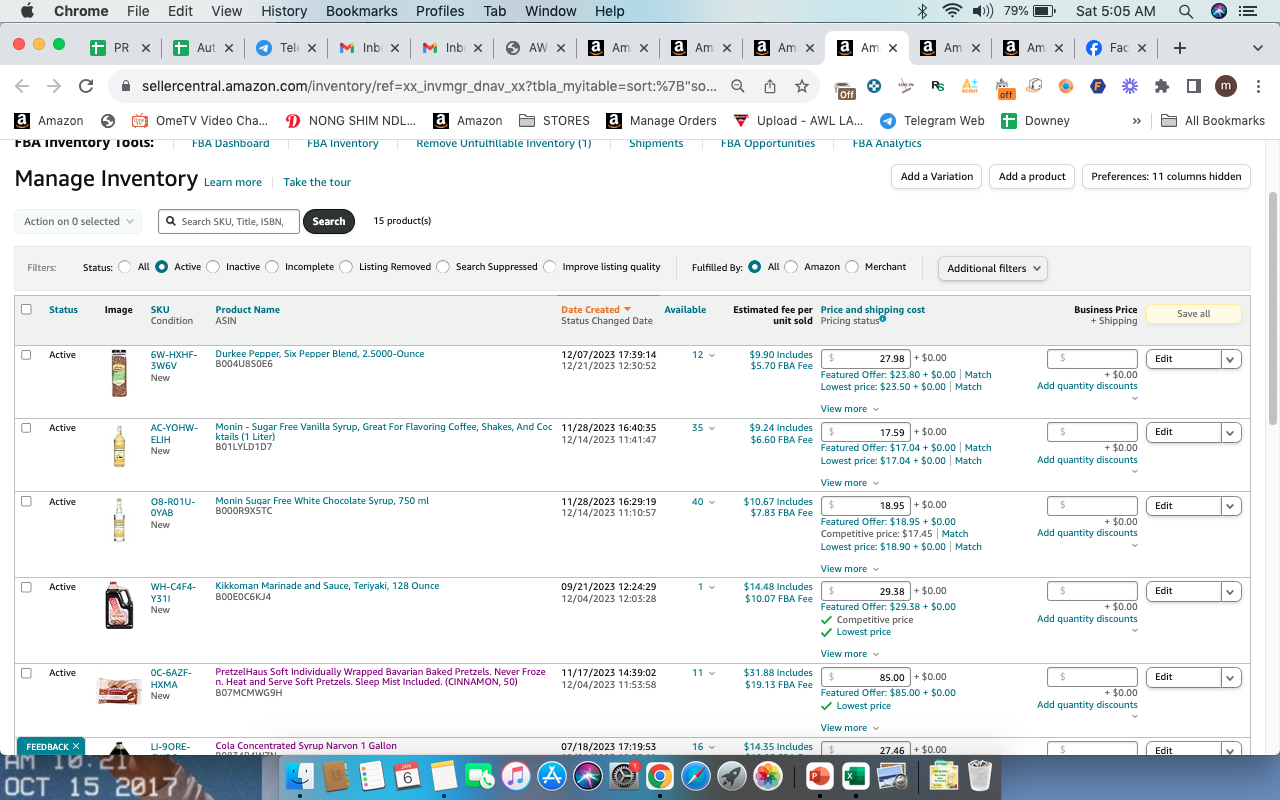1280x800 pixels.
Task: Open the 'Action on 0 selected' dropdown
Action: tap(78, 221)
